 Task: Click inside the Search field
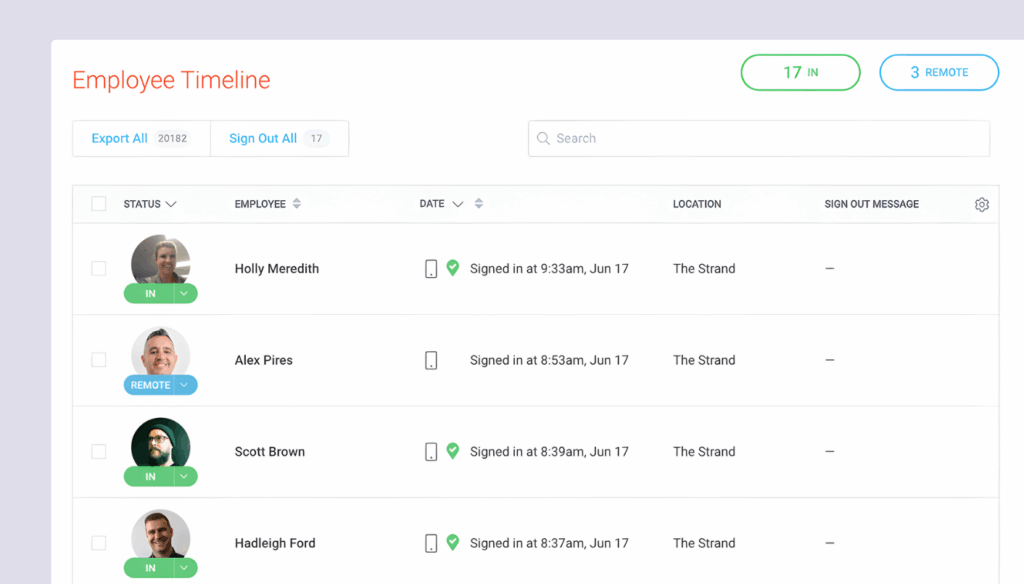[x=700, y=138]
